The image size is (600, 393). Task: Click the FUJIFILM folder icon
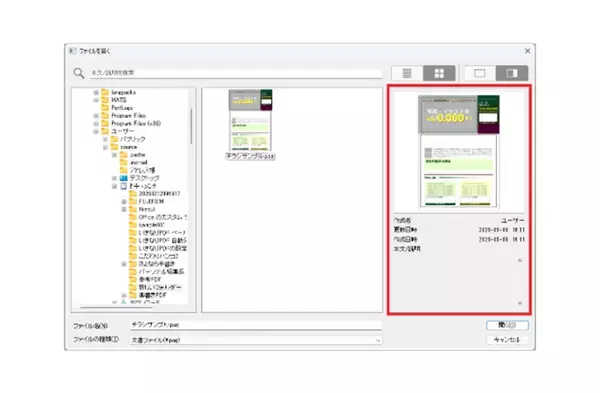point(133,201)
